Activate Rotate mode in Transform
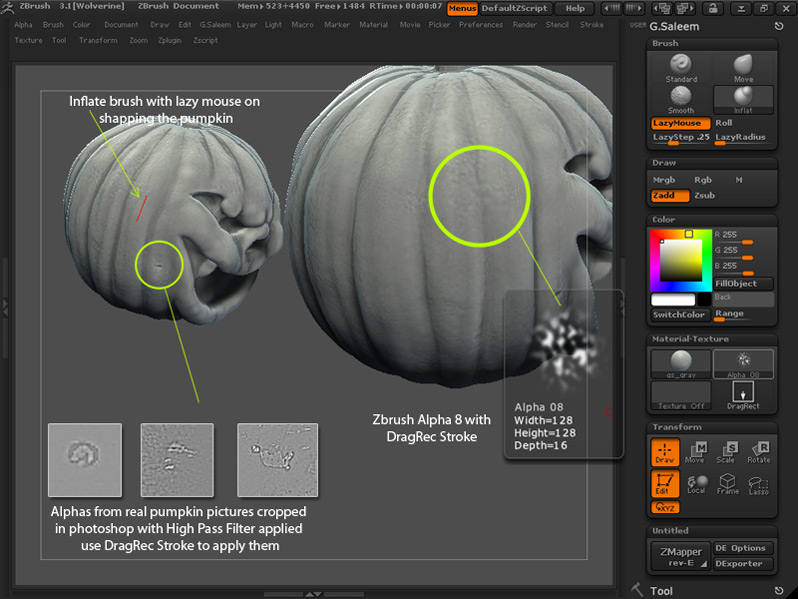The height and width of the screenshot is (599, 798). pos(758,452)
